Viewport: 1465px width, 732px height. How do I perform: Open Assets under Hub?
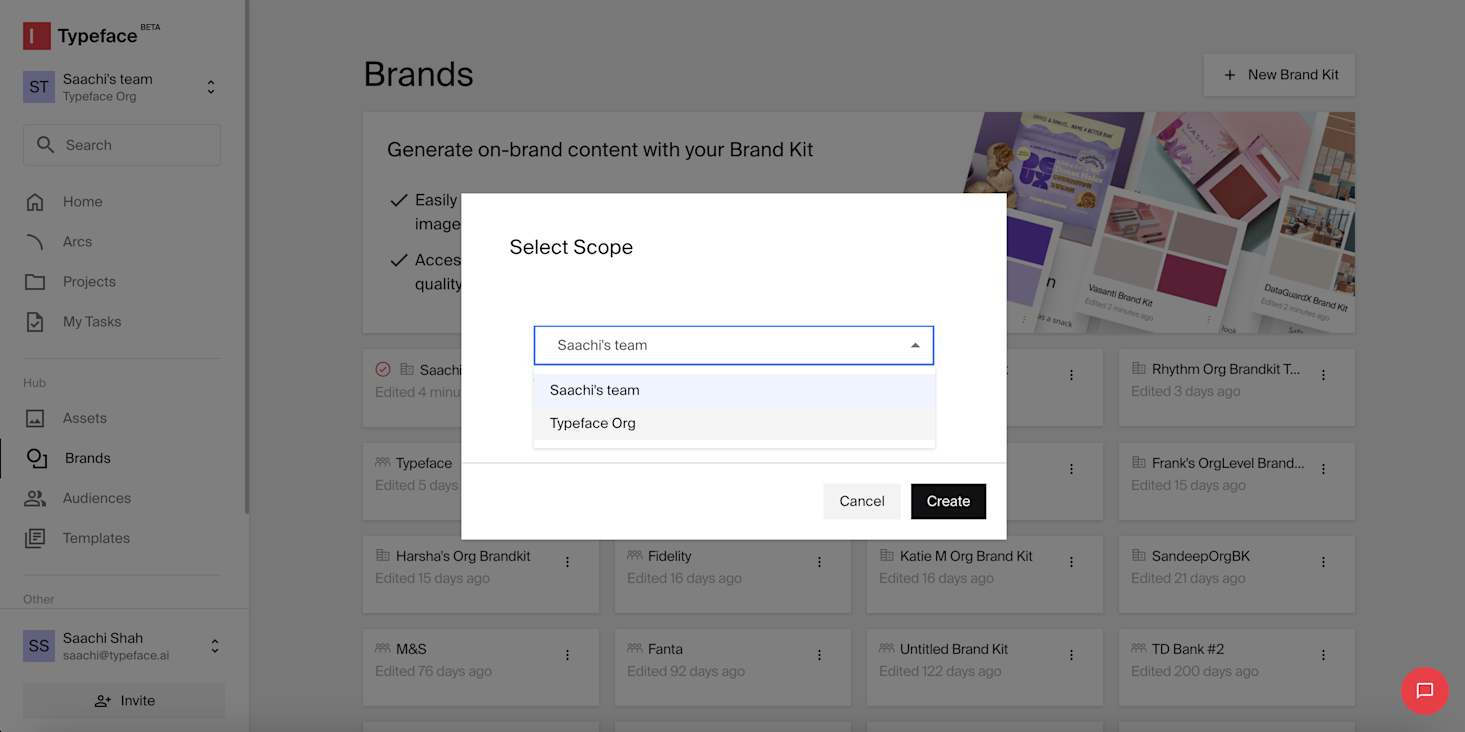point(85,418)
